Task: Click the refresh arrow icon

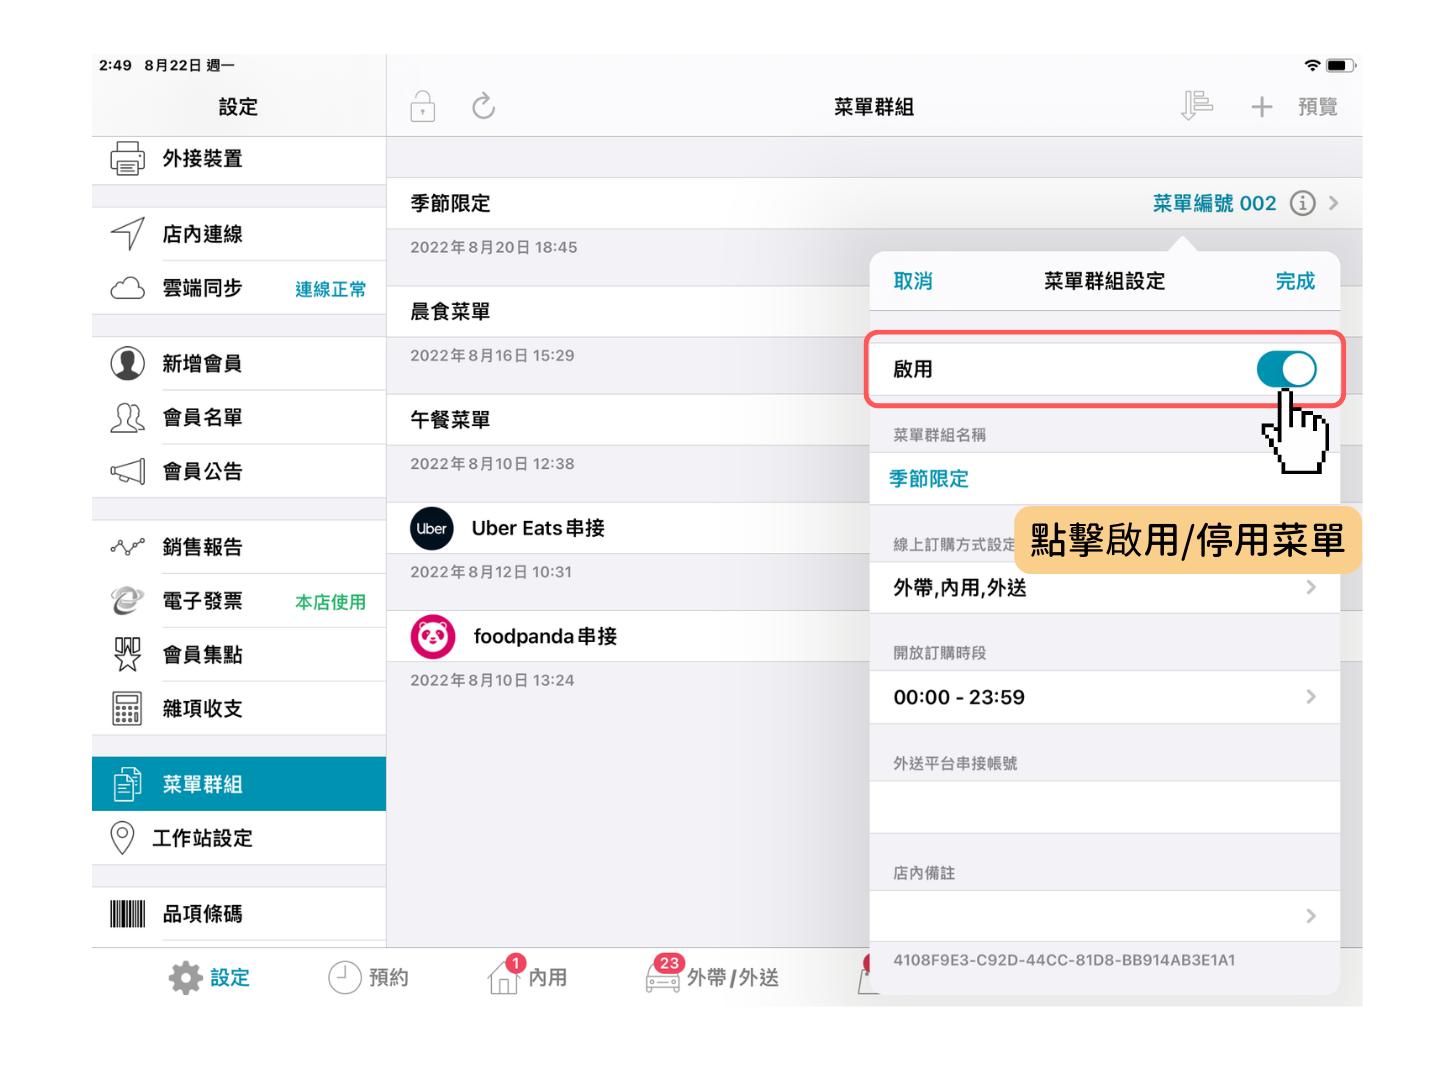Action: pos(484,106)
